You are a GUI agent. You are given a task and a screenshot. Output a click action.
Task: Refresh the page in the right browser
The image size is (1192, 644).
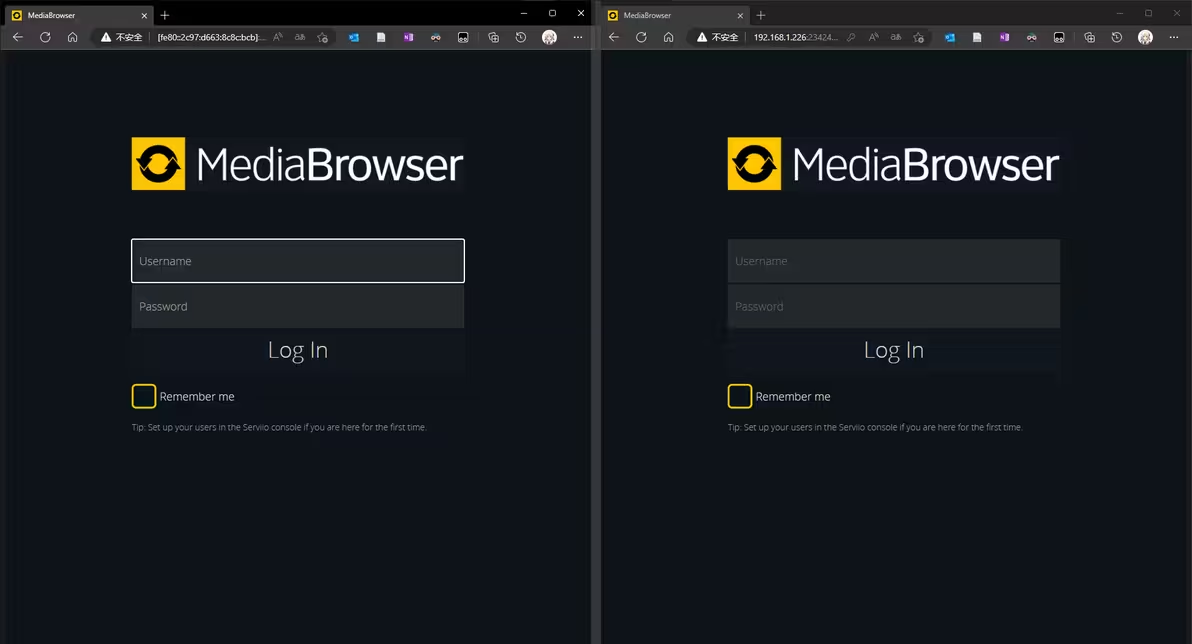[641, 37]
